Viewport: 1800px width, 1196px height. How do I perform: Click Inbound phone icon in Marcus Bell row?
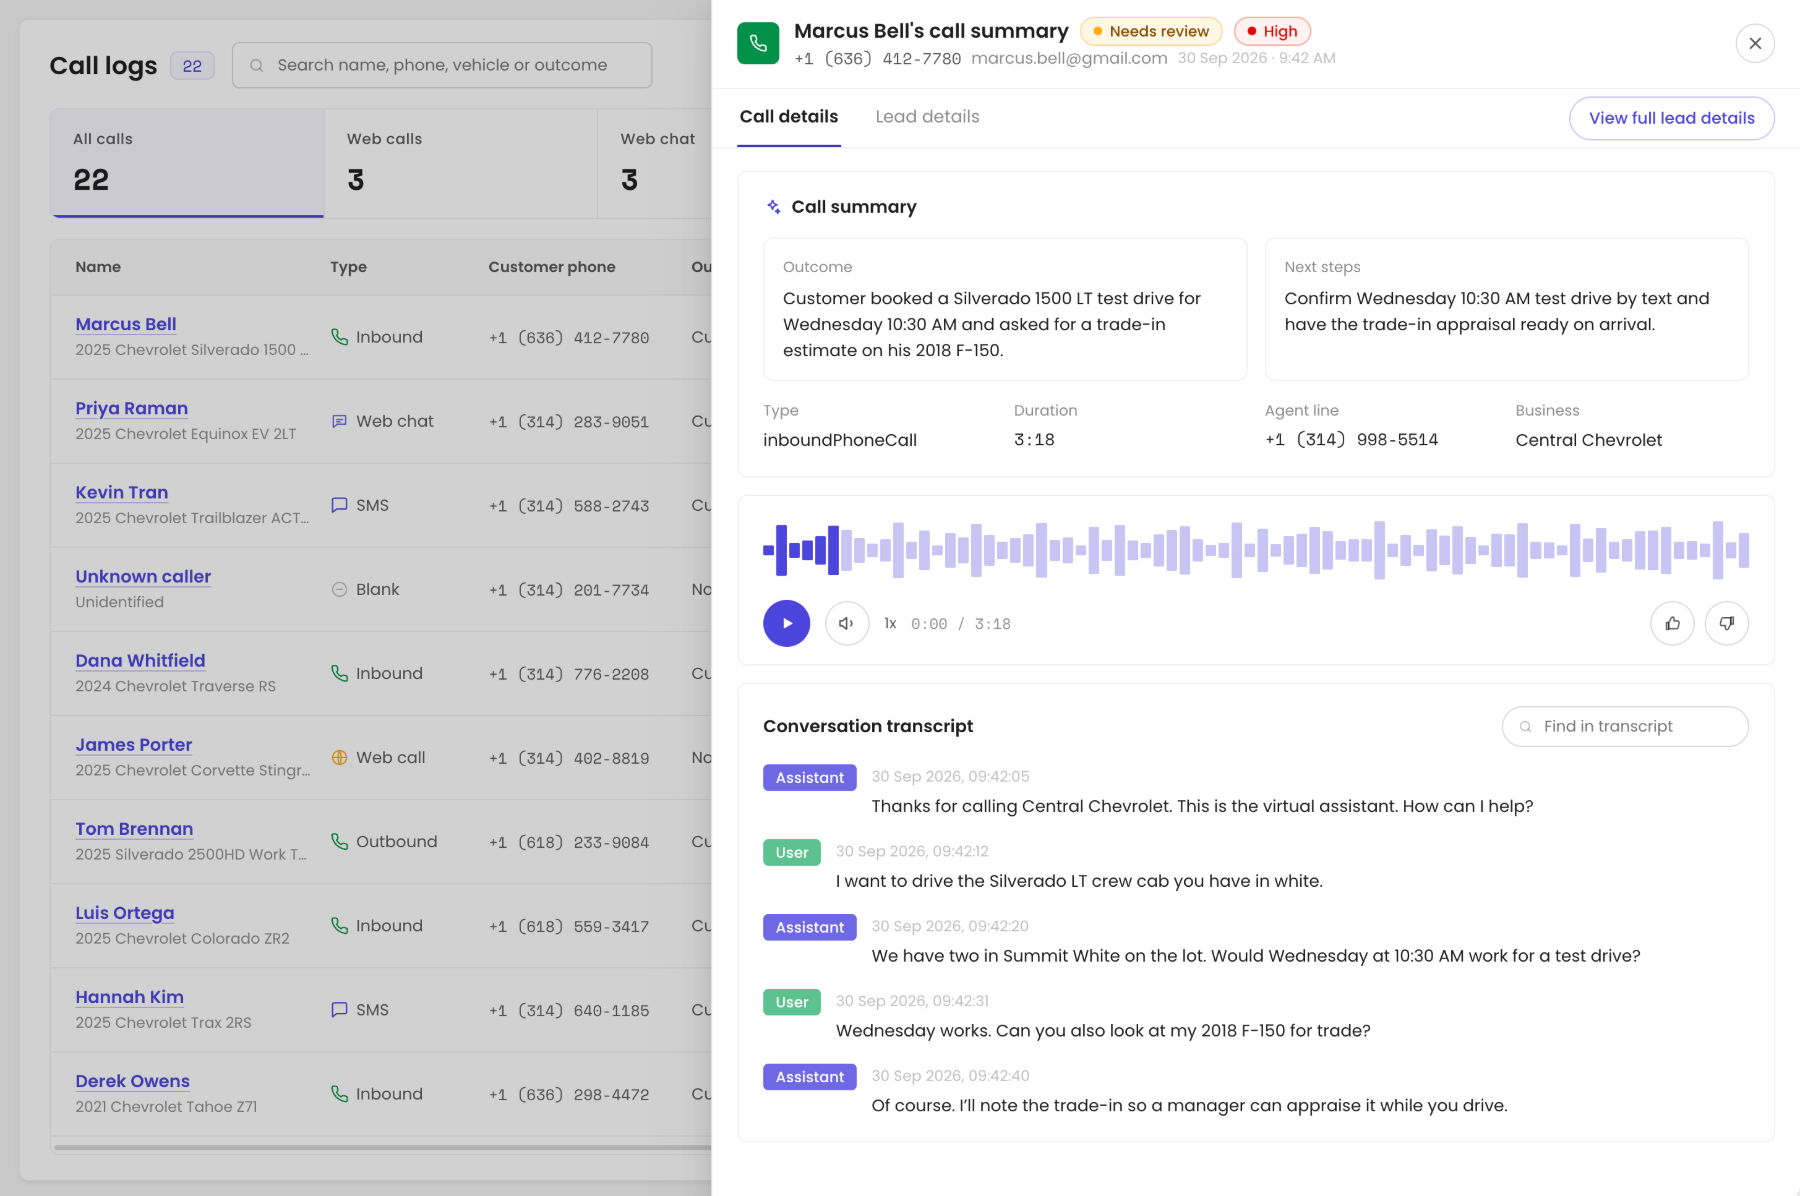340,337
